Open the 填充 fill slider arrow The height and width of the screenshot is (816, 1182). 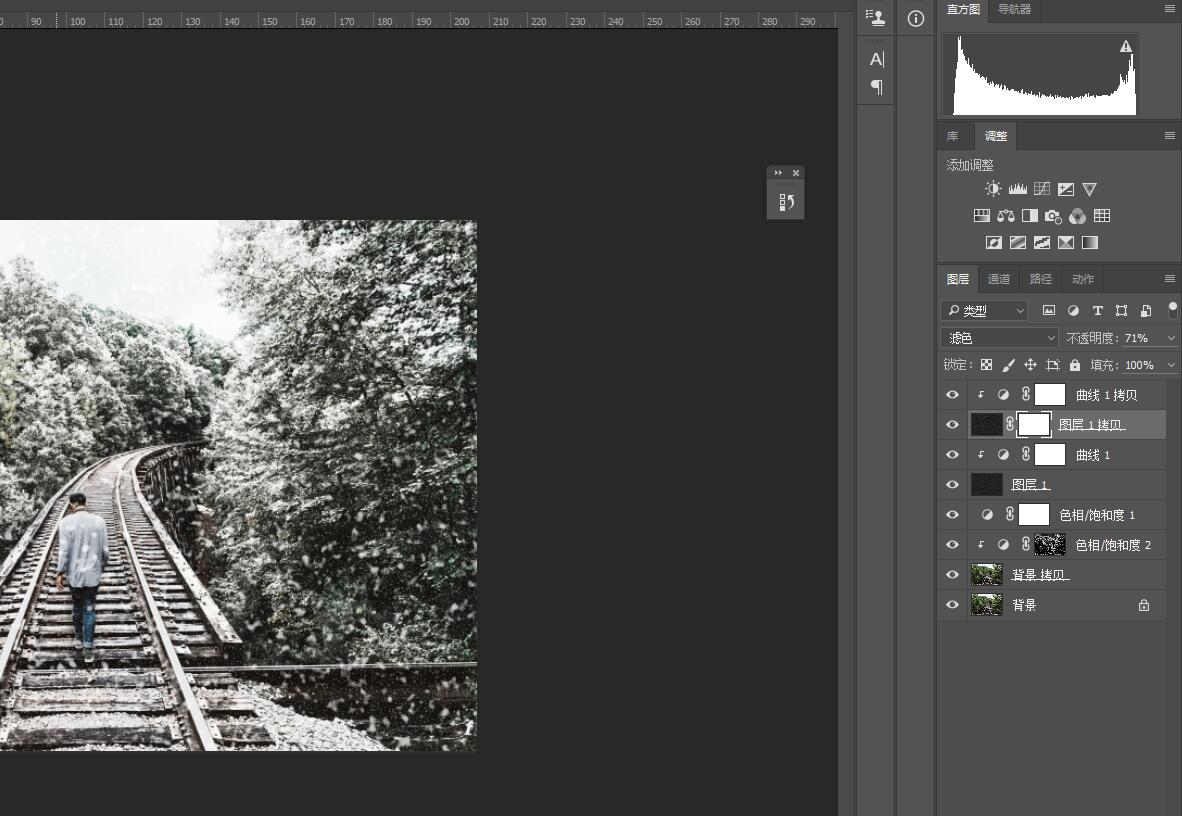coord(1171,365)
